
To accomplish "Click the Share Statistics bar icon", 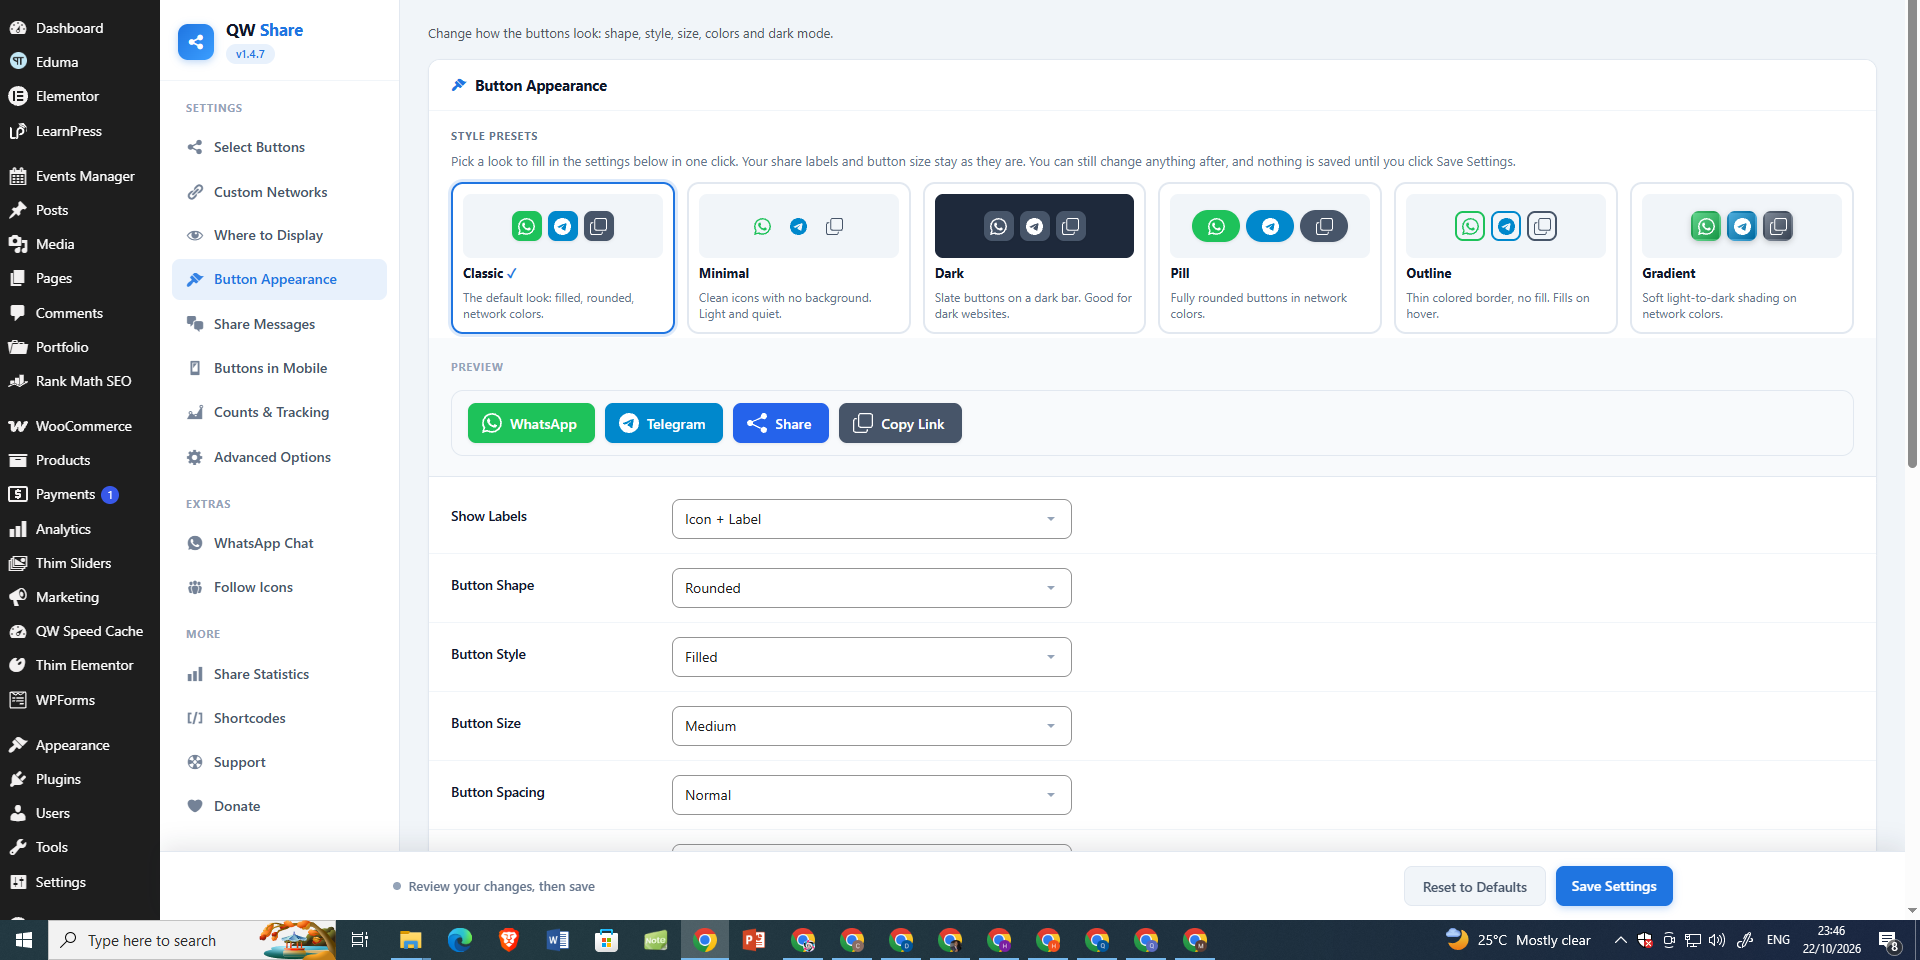I will [195, 674].
